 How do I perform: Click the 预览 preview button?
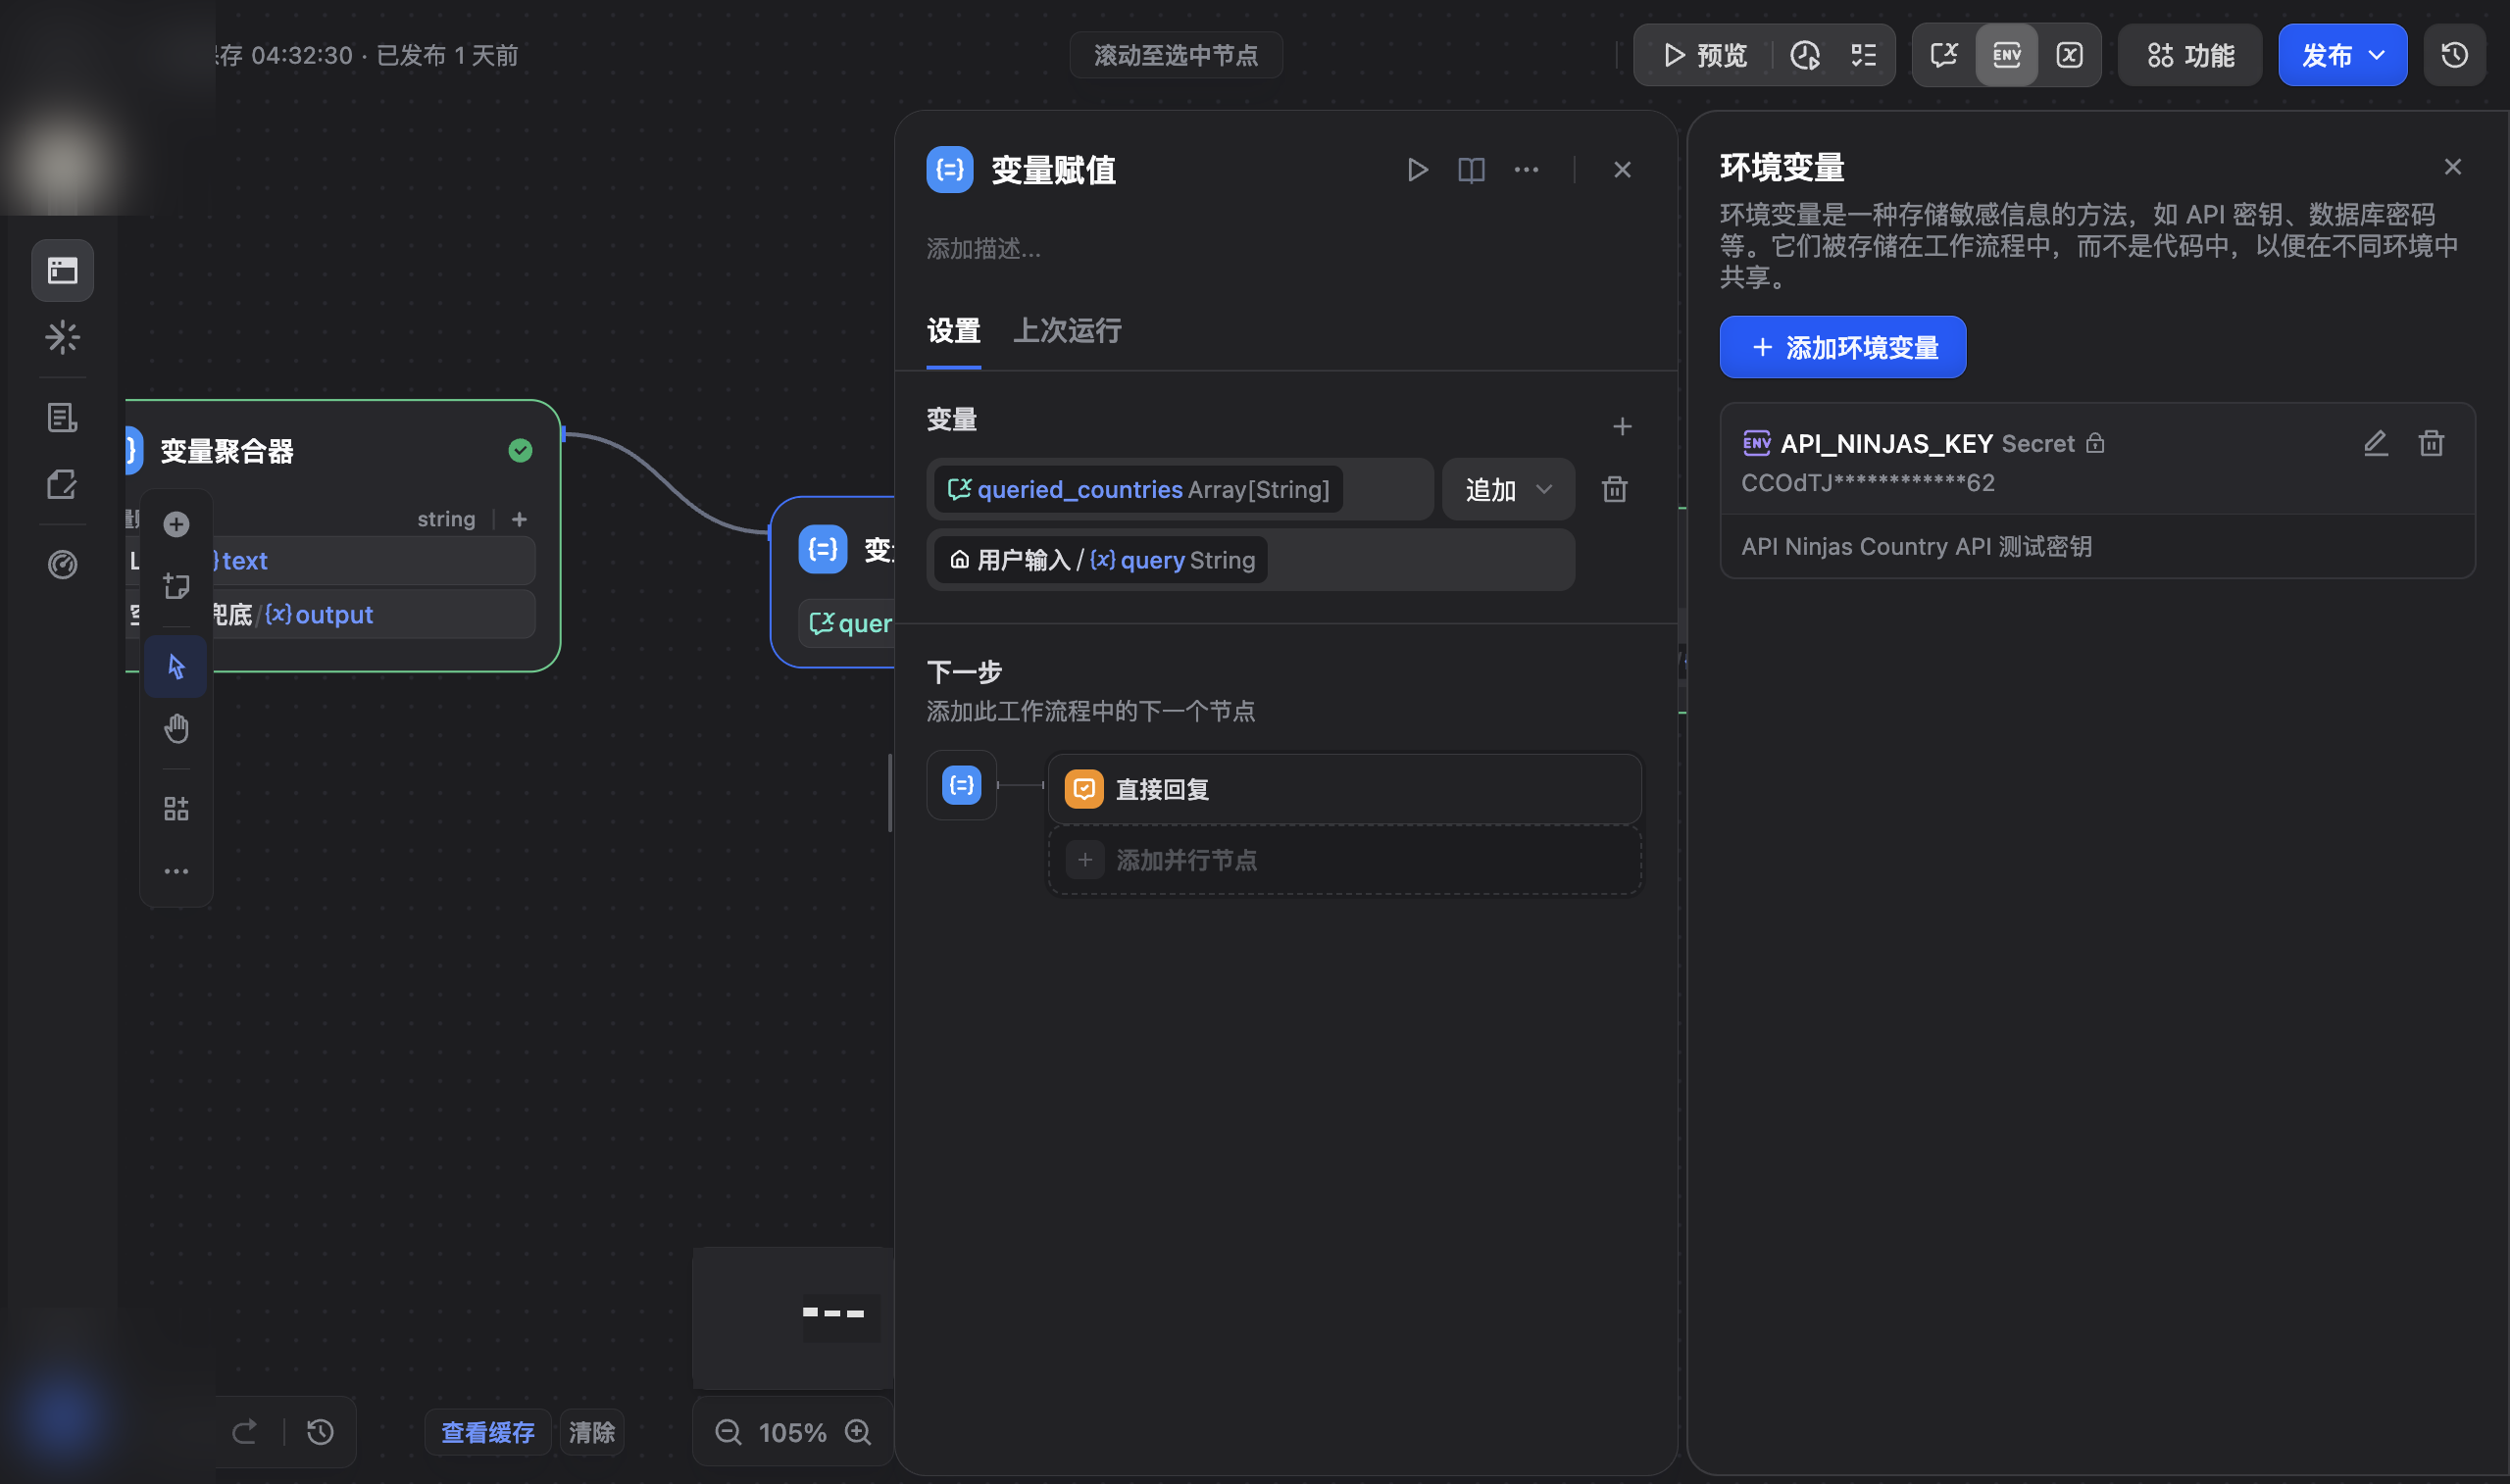[x=1704, y=55]
